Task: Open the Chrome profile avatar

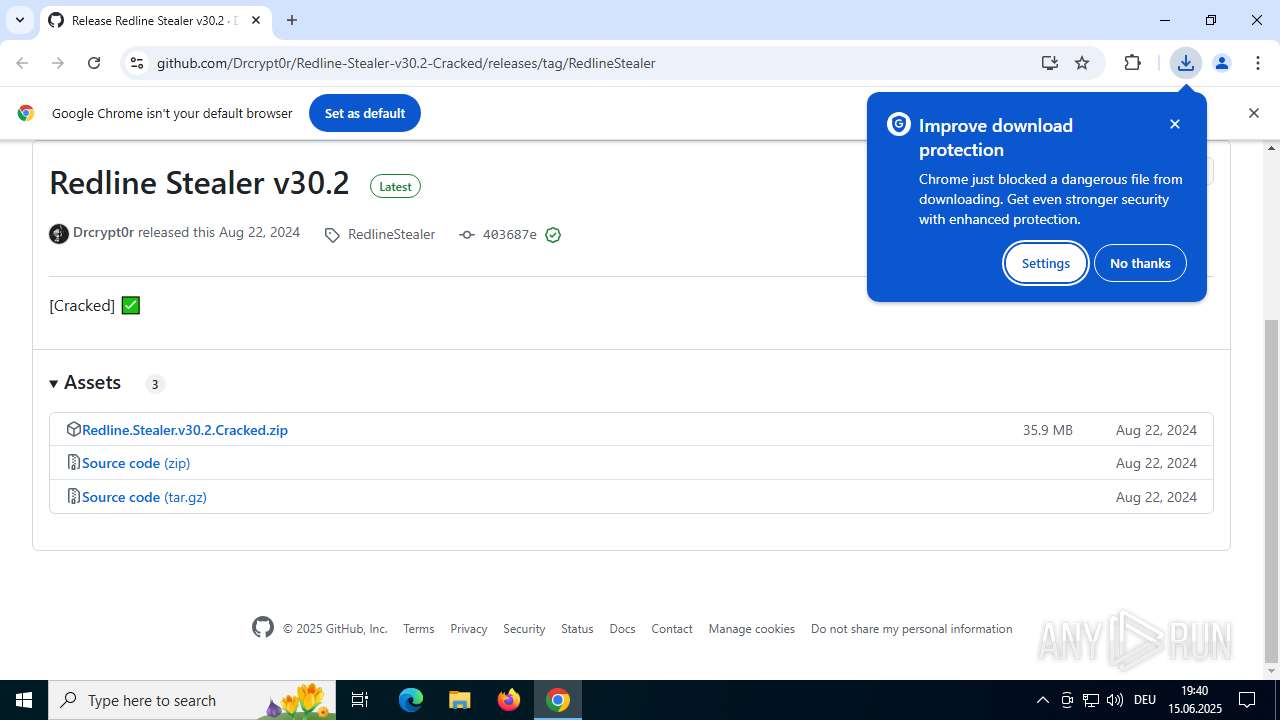Action: [x=1221, y=63]
